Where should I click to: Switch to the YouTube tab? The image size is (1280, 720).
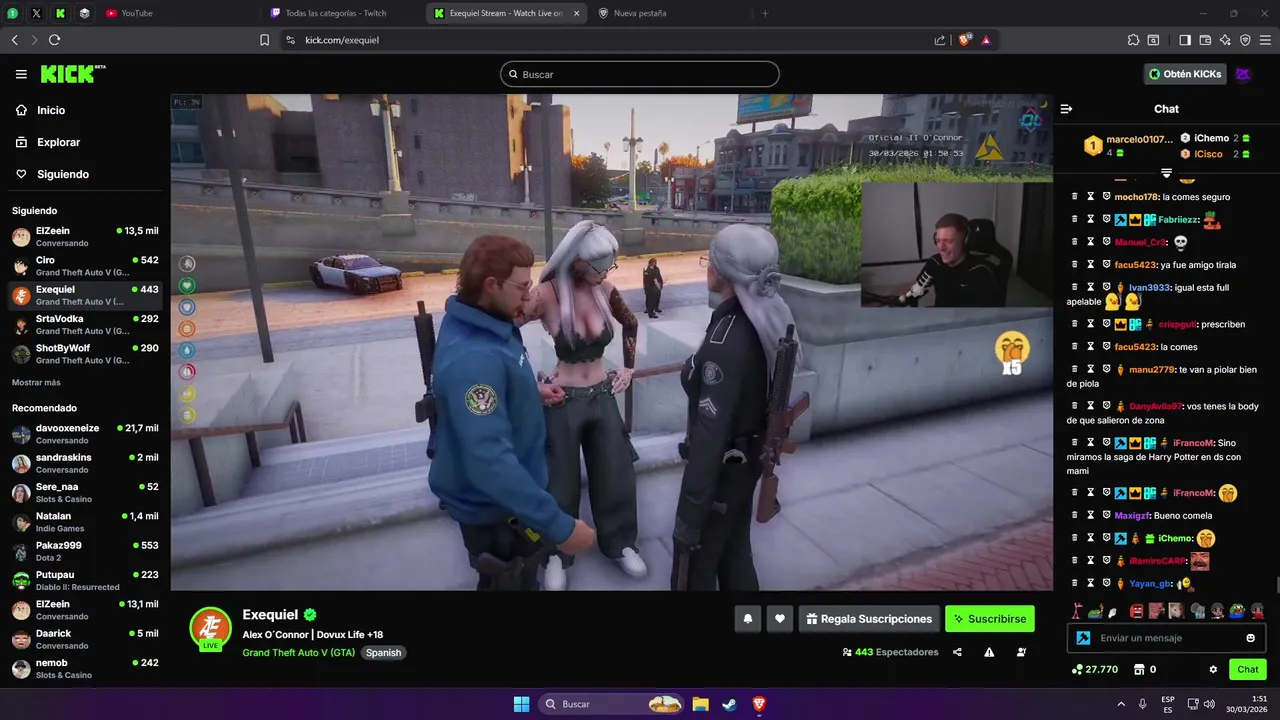[x=180, y=13]
